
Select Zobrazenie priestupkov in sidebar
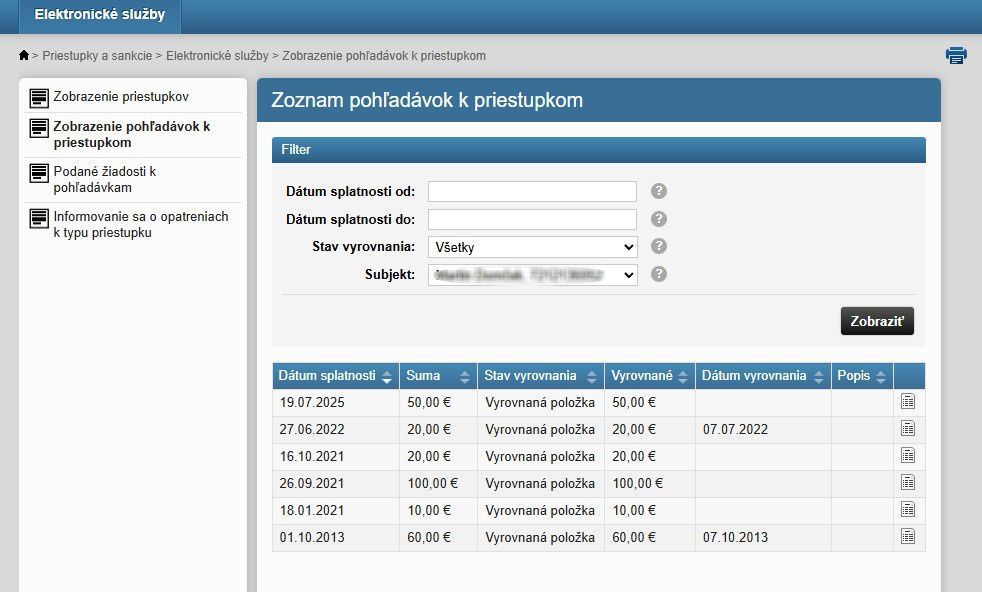pyautogui.click(x=121, y=97)
